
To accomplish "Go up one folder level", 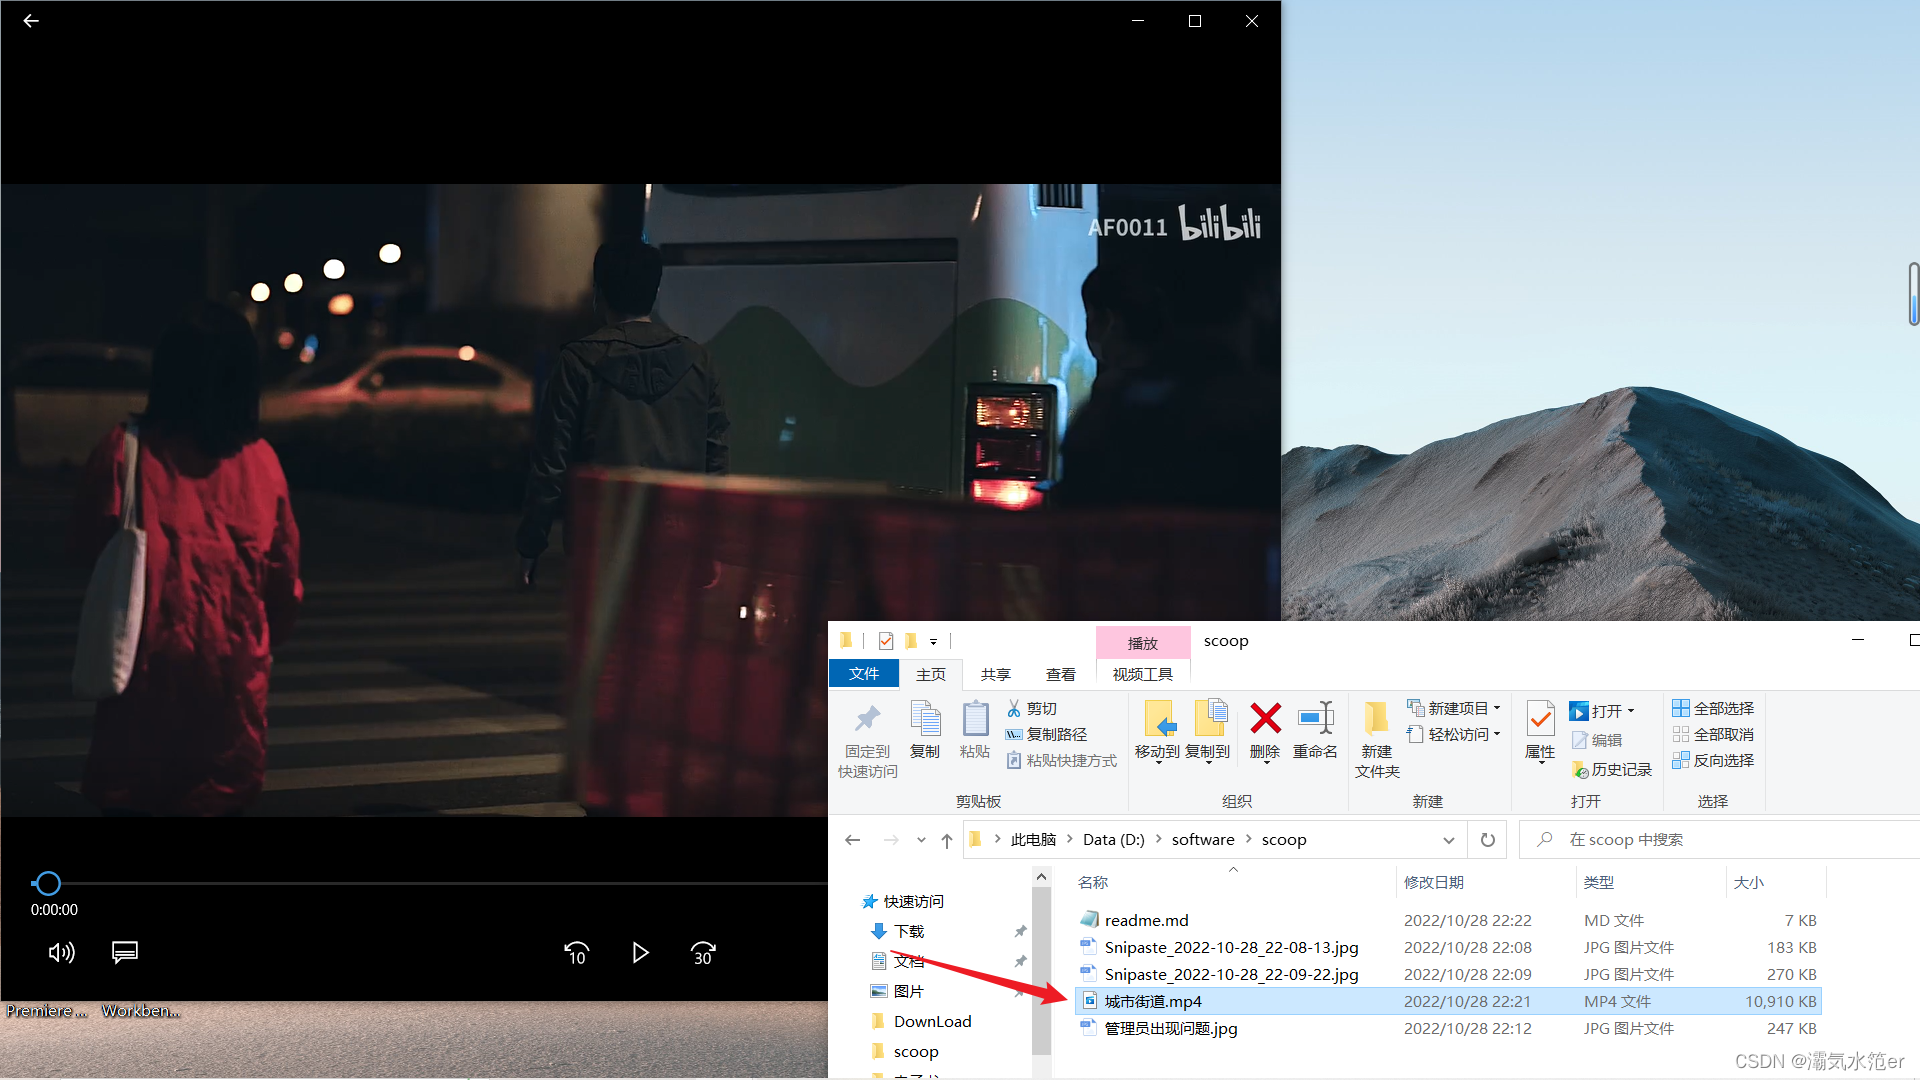I will 947,840.
